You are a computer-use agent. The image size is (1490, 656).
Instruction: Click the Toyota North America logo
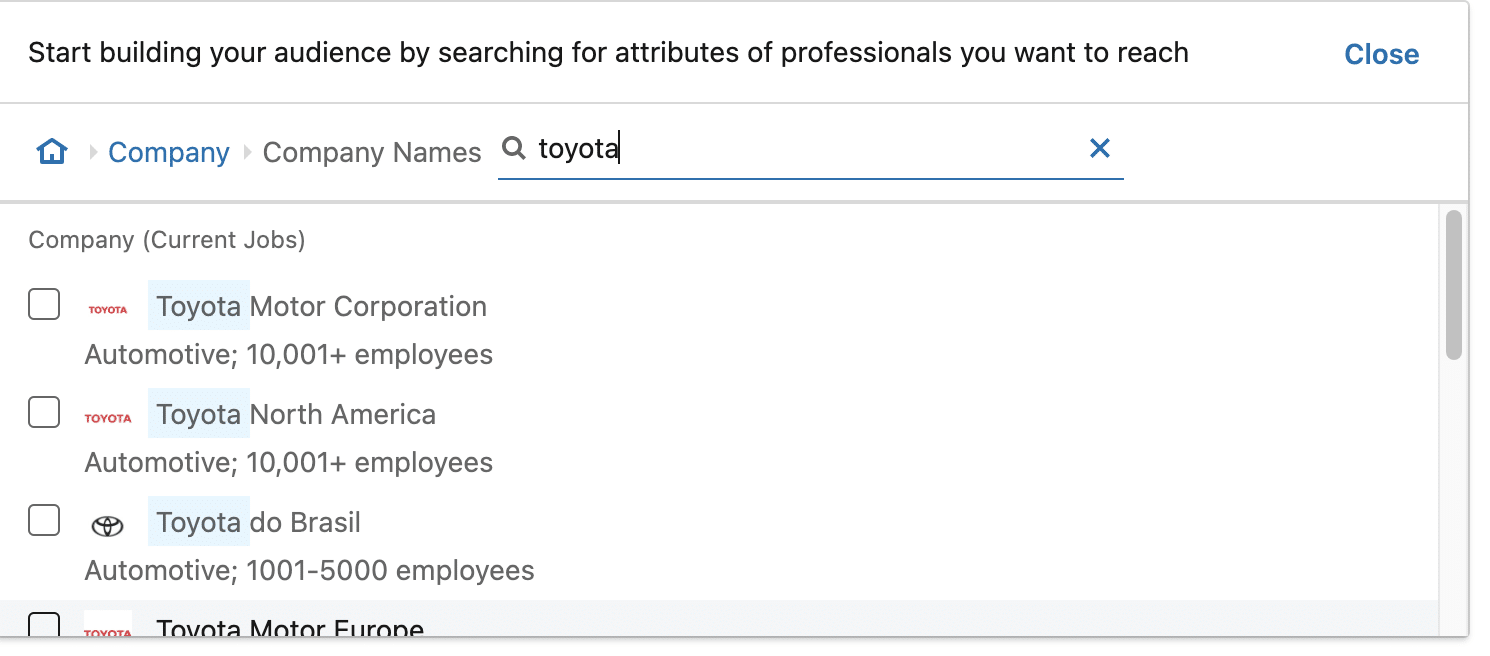click(108, 417)
